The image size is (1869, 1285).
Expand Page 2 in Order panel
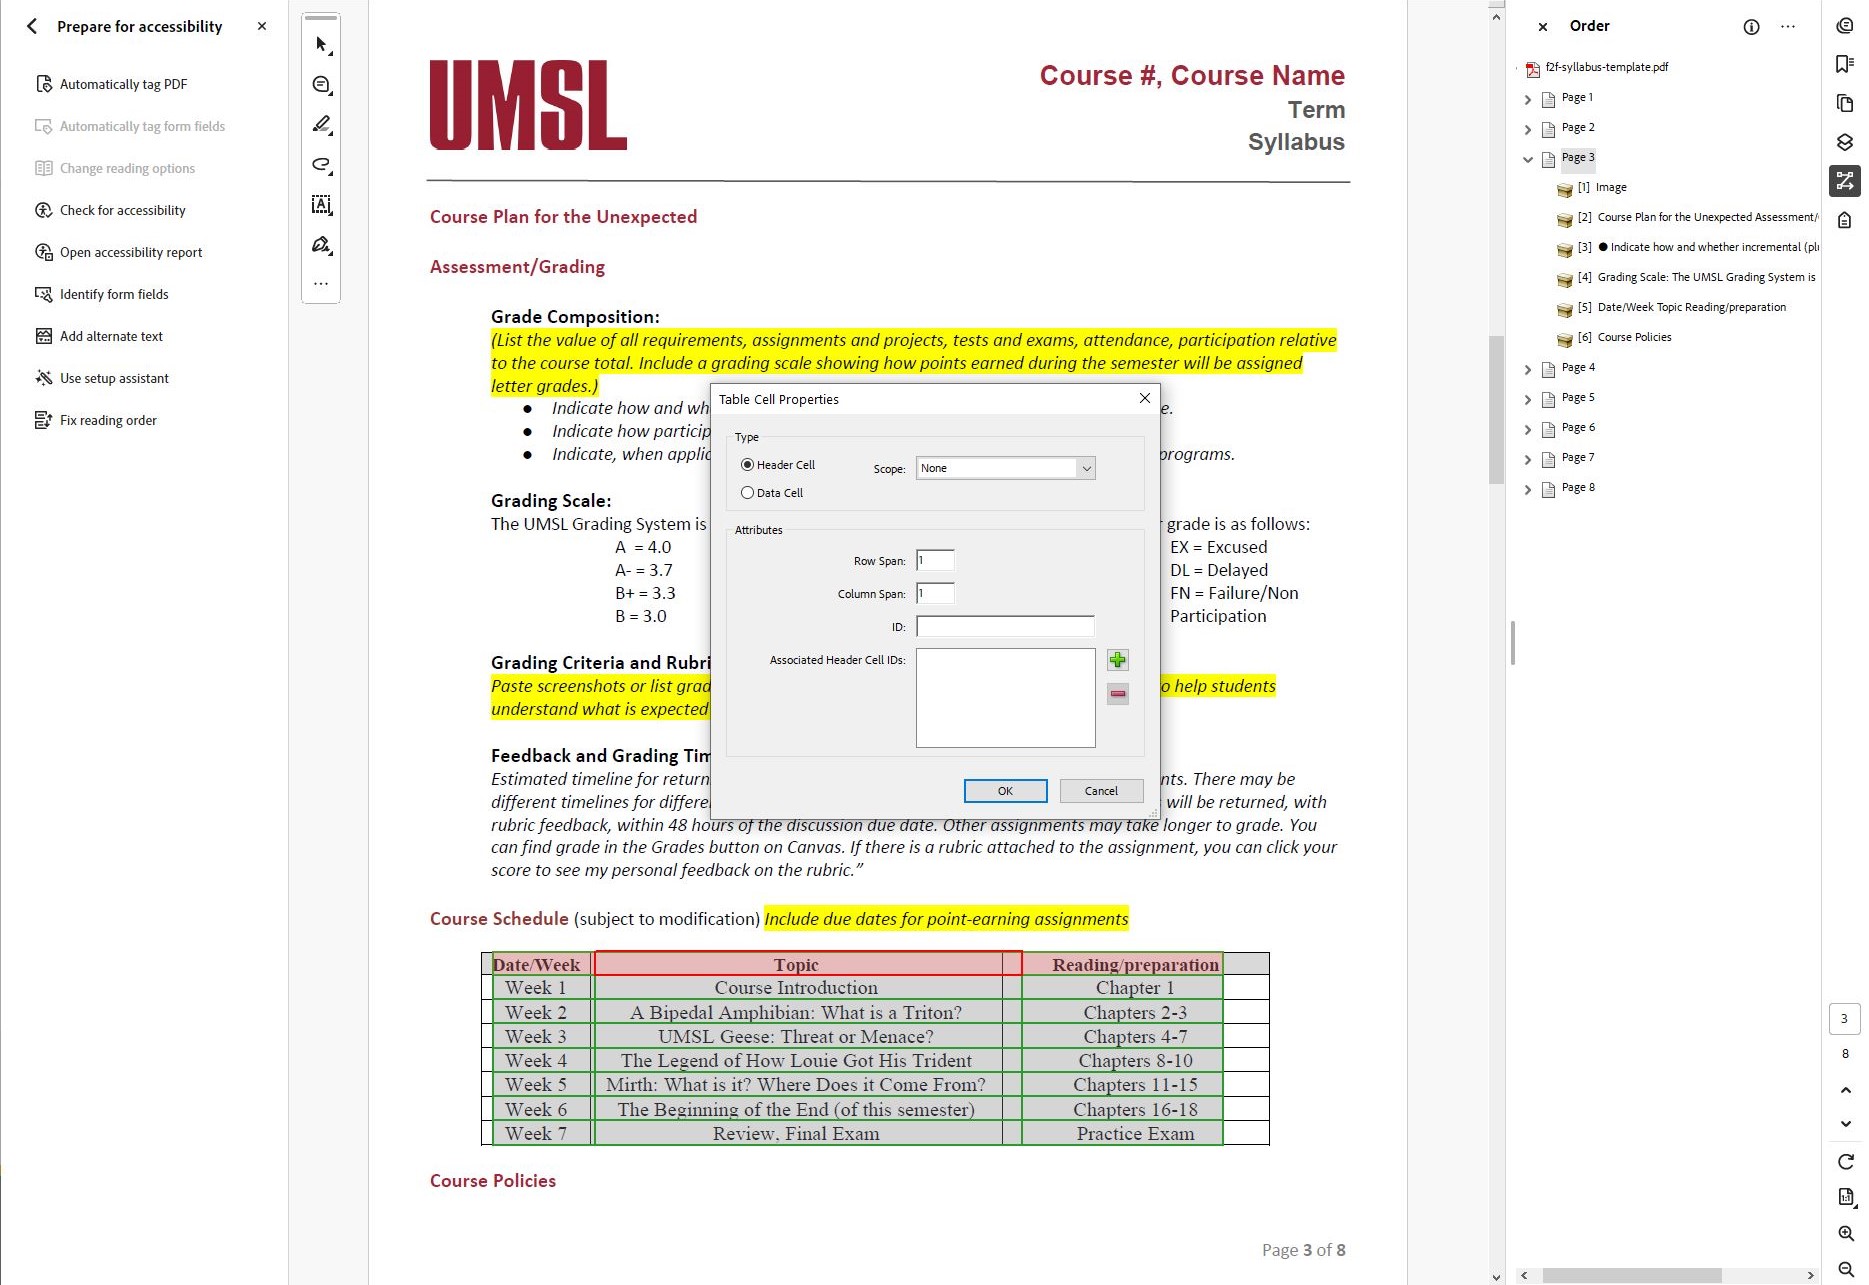pyautogui.click(x=1527, y=129)
